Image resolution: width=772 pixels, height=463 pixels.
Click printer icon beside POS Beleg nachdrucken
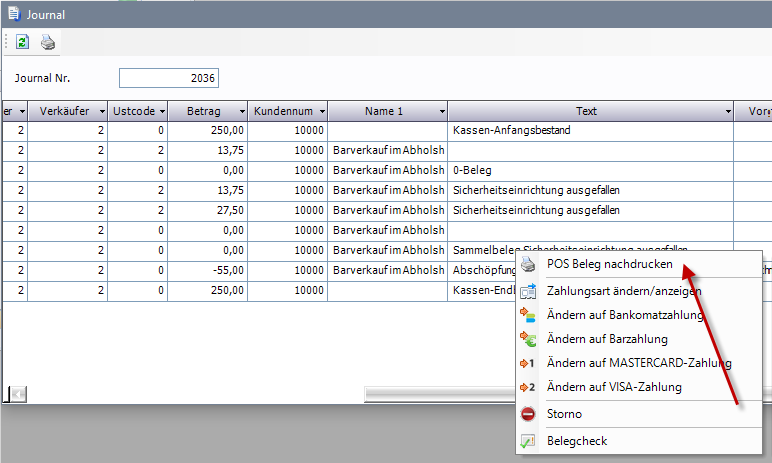(528, 265)
